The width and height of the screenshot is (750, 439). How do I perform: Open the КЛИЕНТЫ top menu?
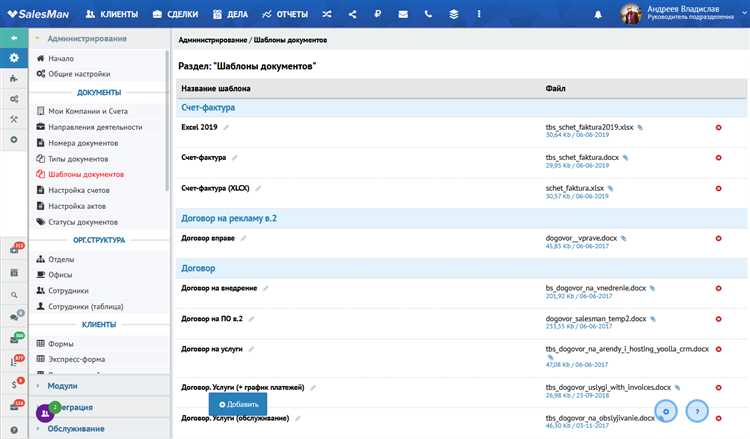112,15
